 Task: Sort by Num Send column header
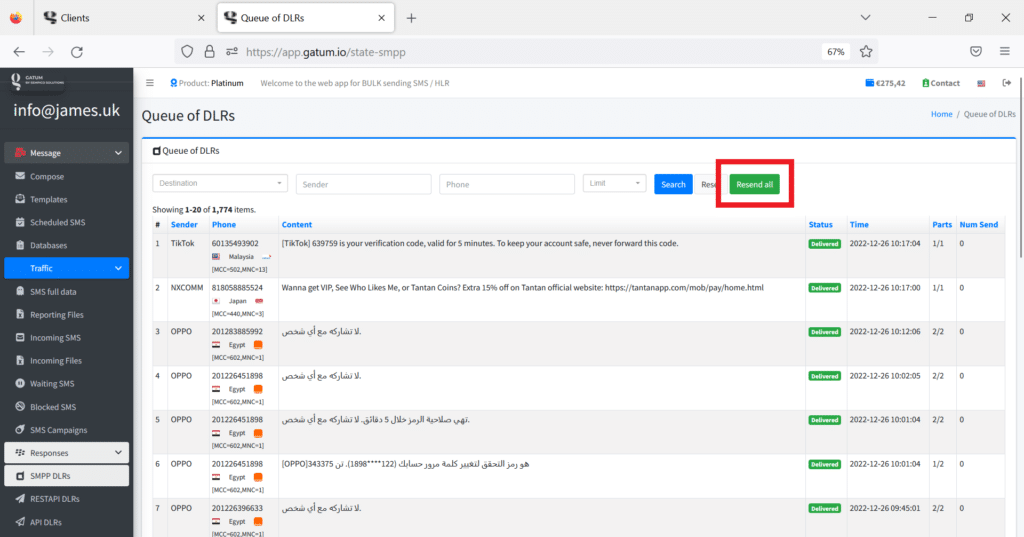pyautogui.click(x=978, y=224)
